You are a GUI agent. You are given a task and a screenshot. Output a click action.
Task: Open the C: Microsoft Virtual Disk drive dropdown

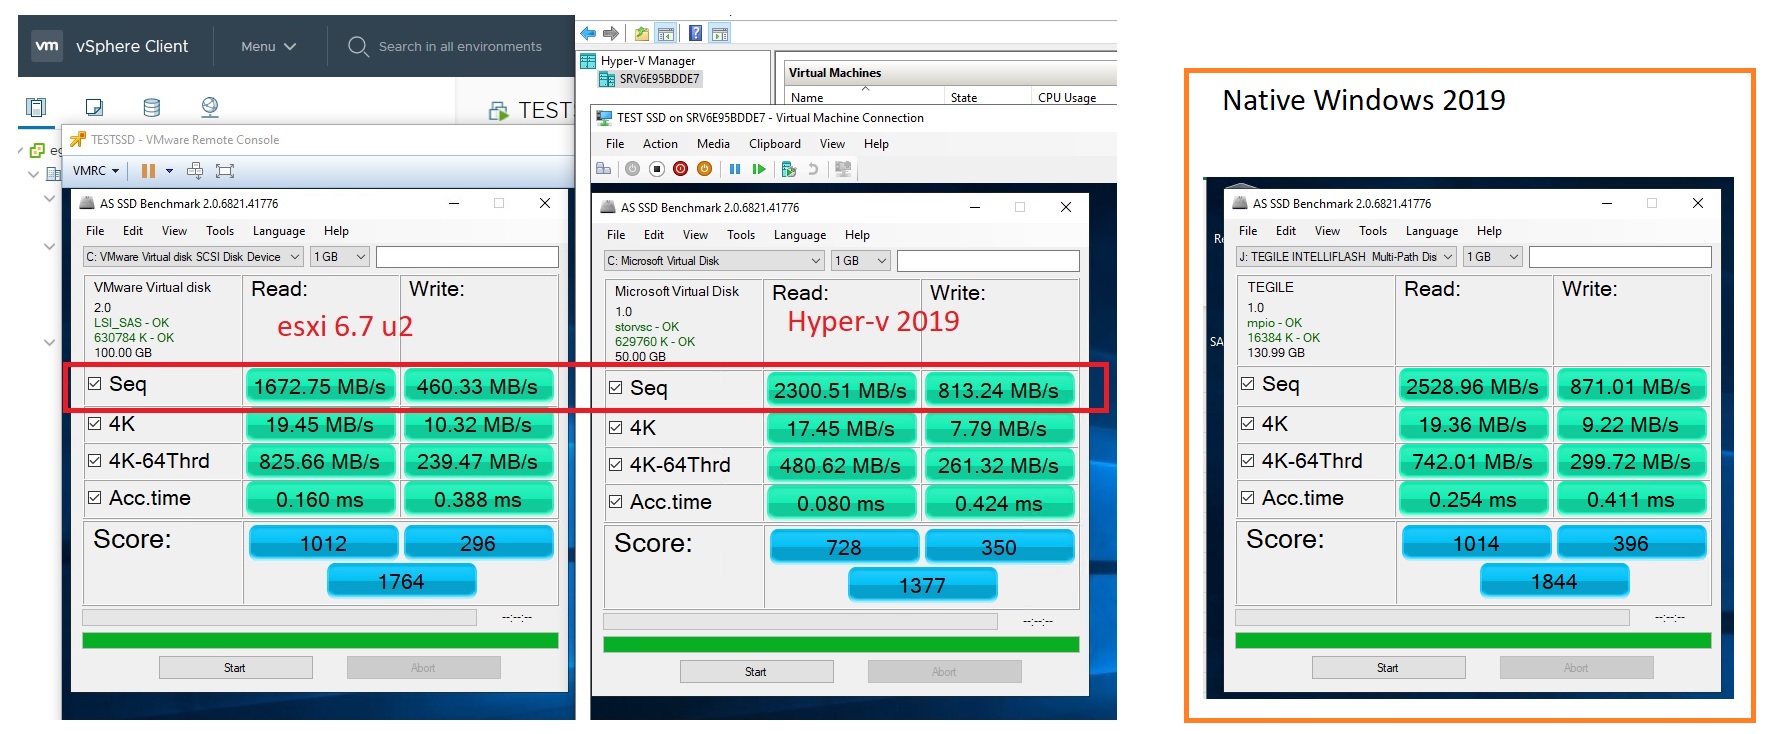(x=714, y=261)
